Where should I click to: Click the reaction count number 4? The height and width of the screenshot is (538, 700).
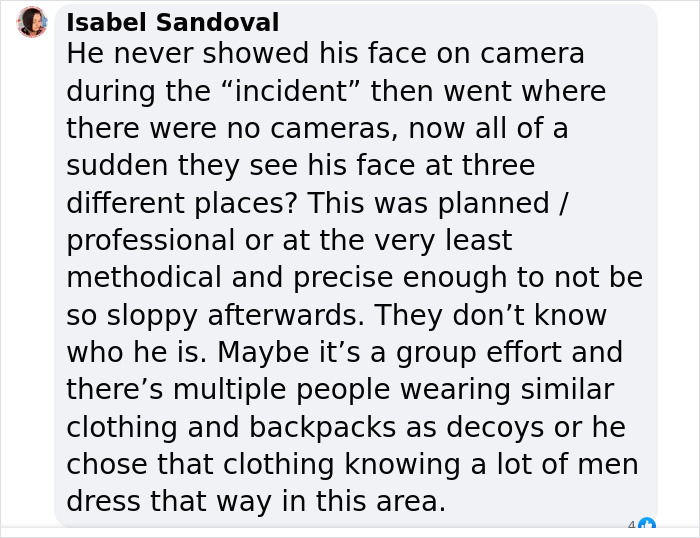coord(632,525)
